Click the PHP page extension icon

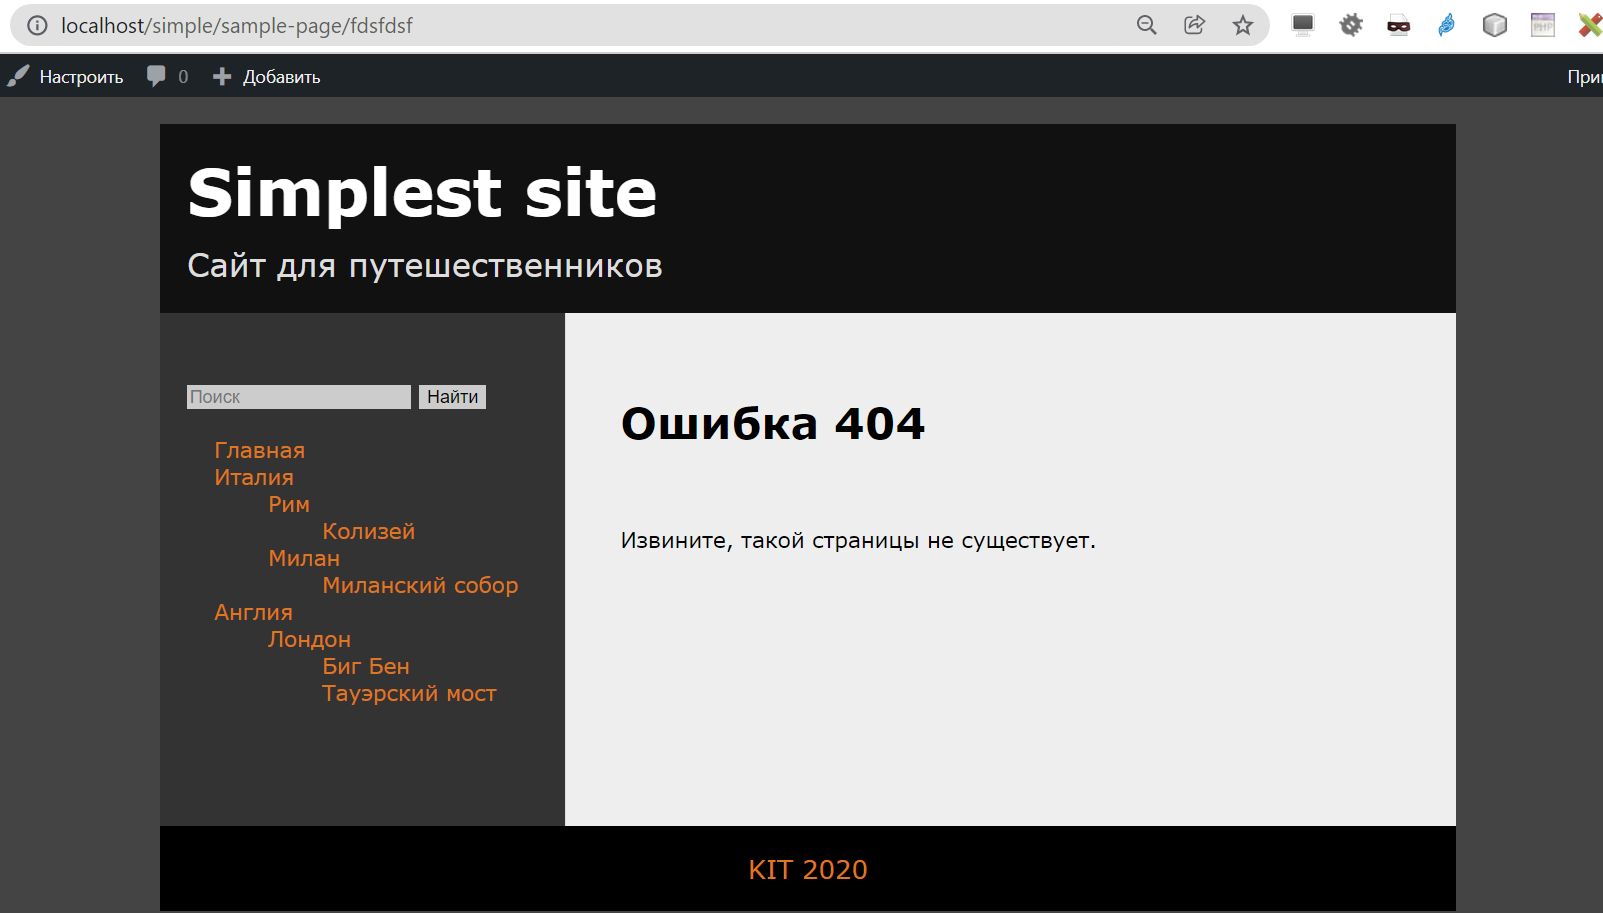tap(1543, 25)
